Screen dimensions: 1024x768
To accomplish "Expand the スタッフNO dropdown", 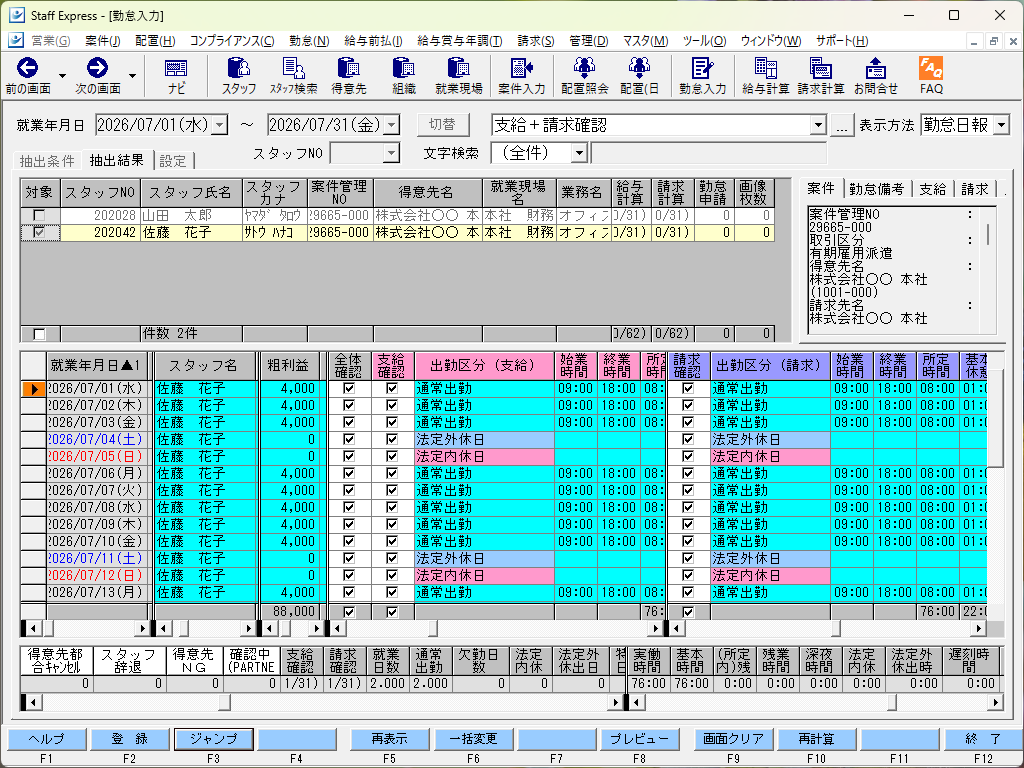I will [x=391, y=153].
